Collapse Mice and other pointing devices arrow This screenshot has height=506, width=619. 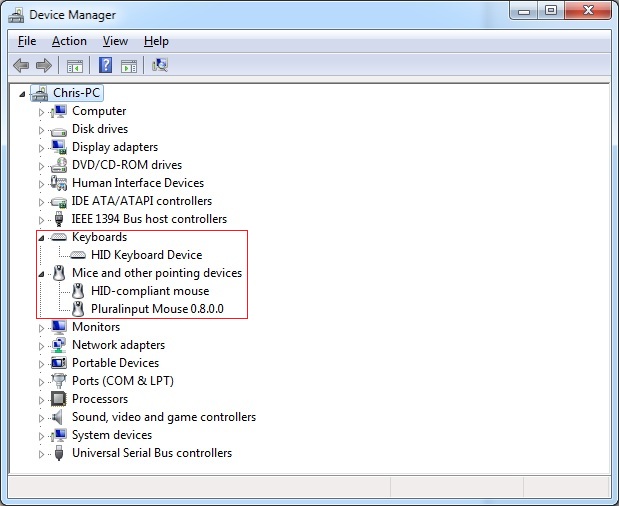pos(41,274)
